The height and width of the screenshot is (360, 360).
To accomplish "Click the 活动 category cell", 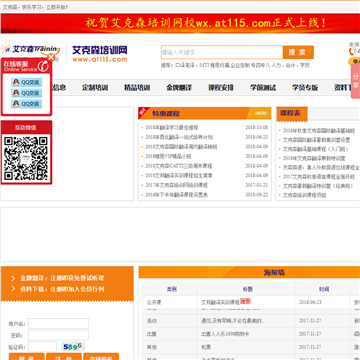I will (x=151, y=321).
